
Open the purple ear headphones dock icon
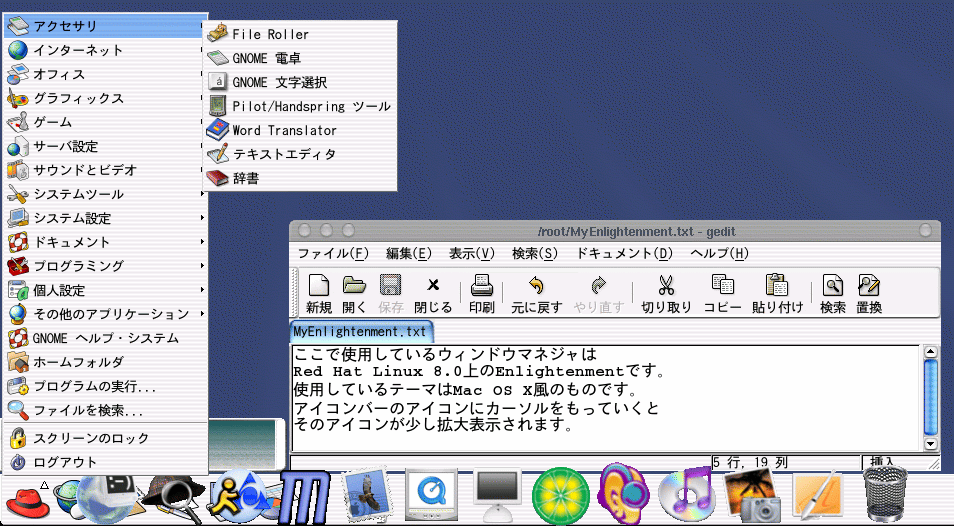pyautogui.click(x=623, y=494)
